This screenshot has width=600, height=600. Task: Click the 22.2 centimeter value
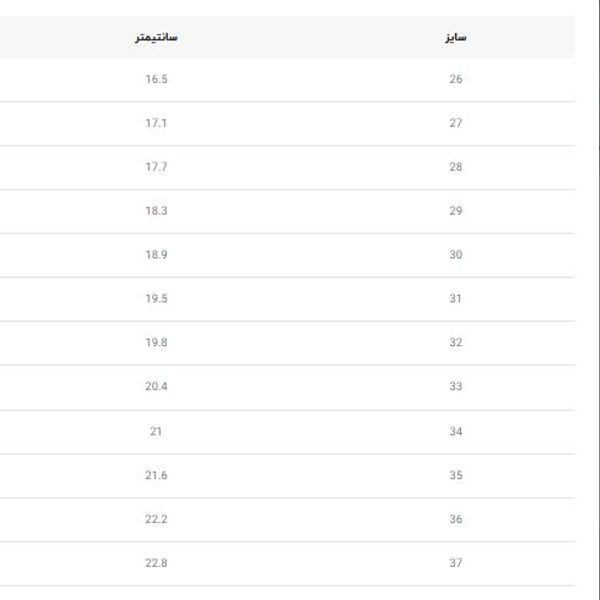tap(156, 519)
